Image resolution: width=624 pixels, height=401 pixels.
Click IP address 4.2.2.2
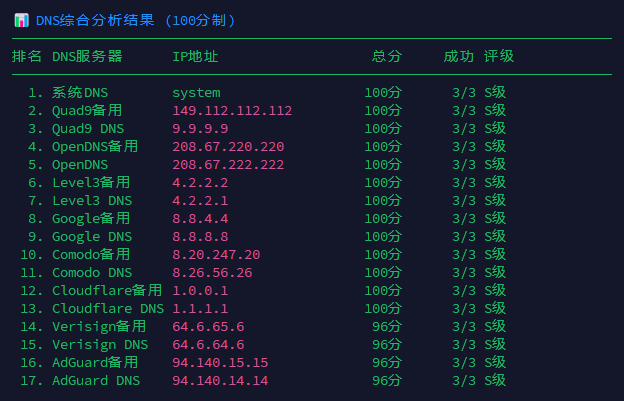200,183
